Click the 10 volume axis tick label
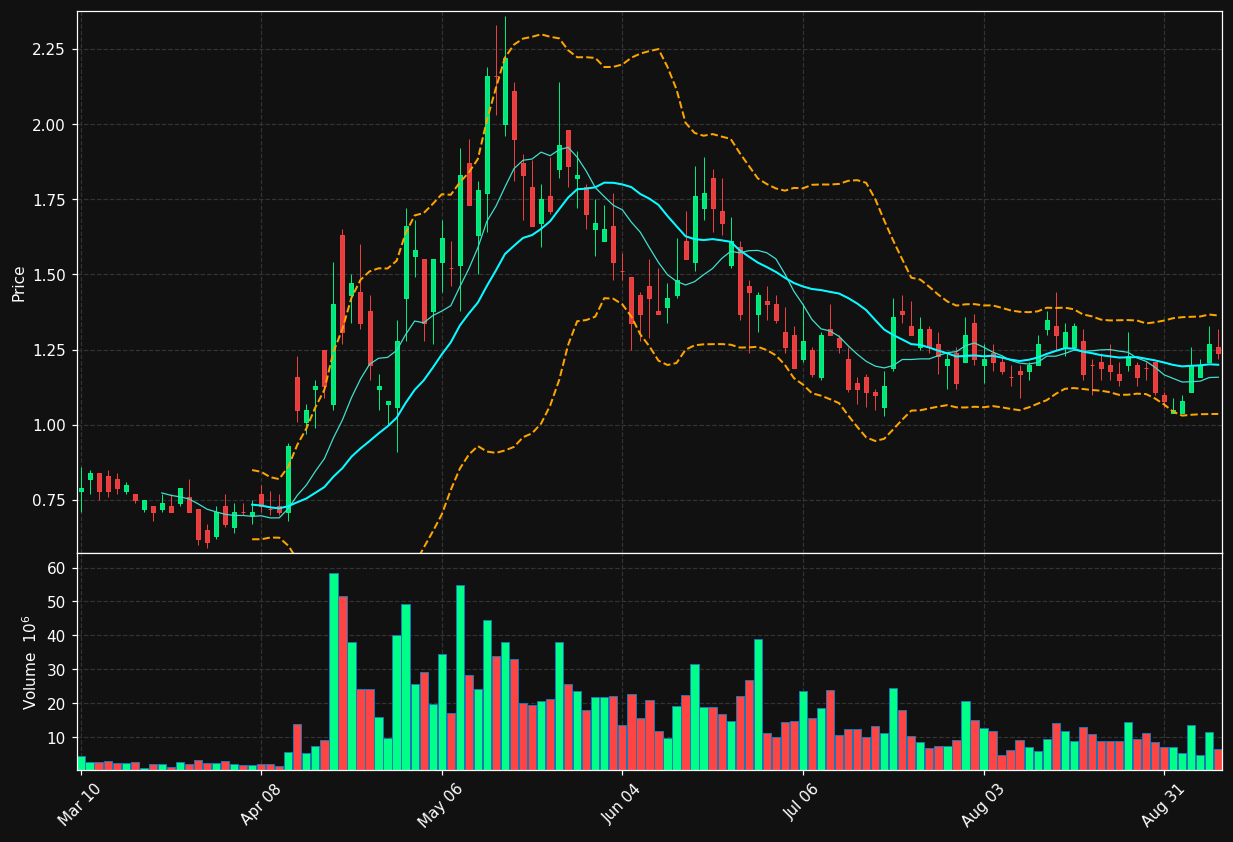This screenshot has height=842, width=1233. pyautogui.click(x=56, y=738)
